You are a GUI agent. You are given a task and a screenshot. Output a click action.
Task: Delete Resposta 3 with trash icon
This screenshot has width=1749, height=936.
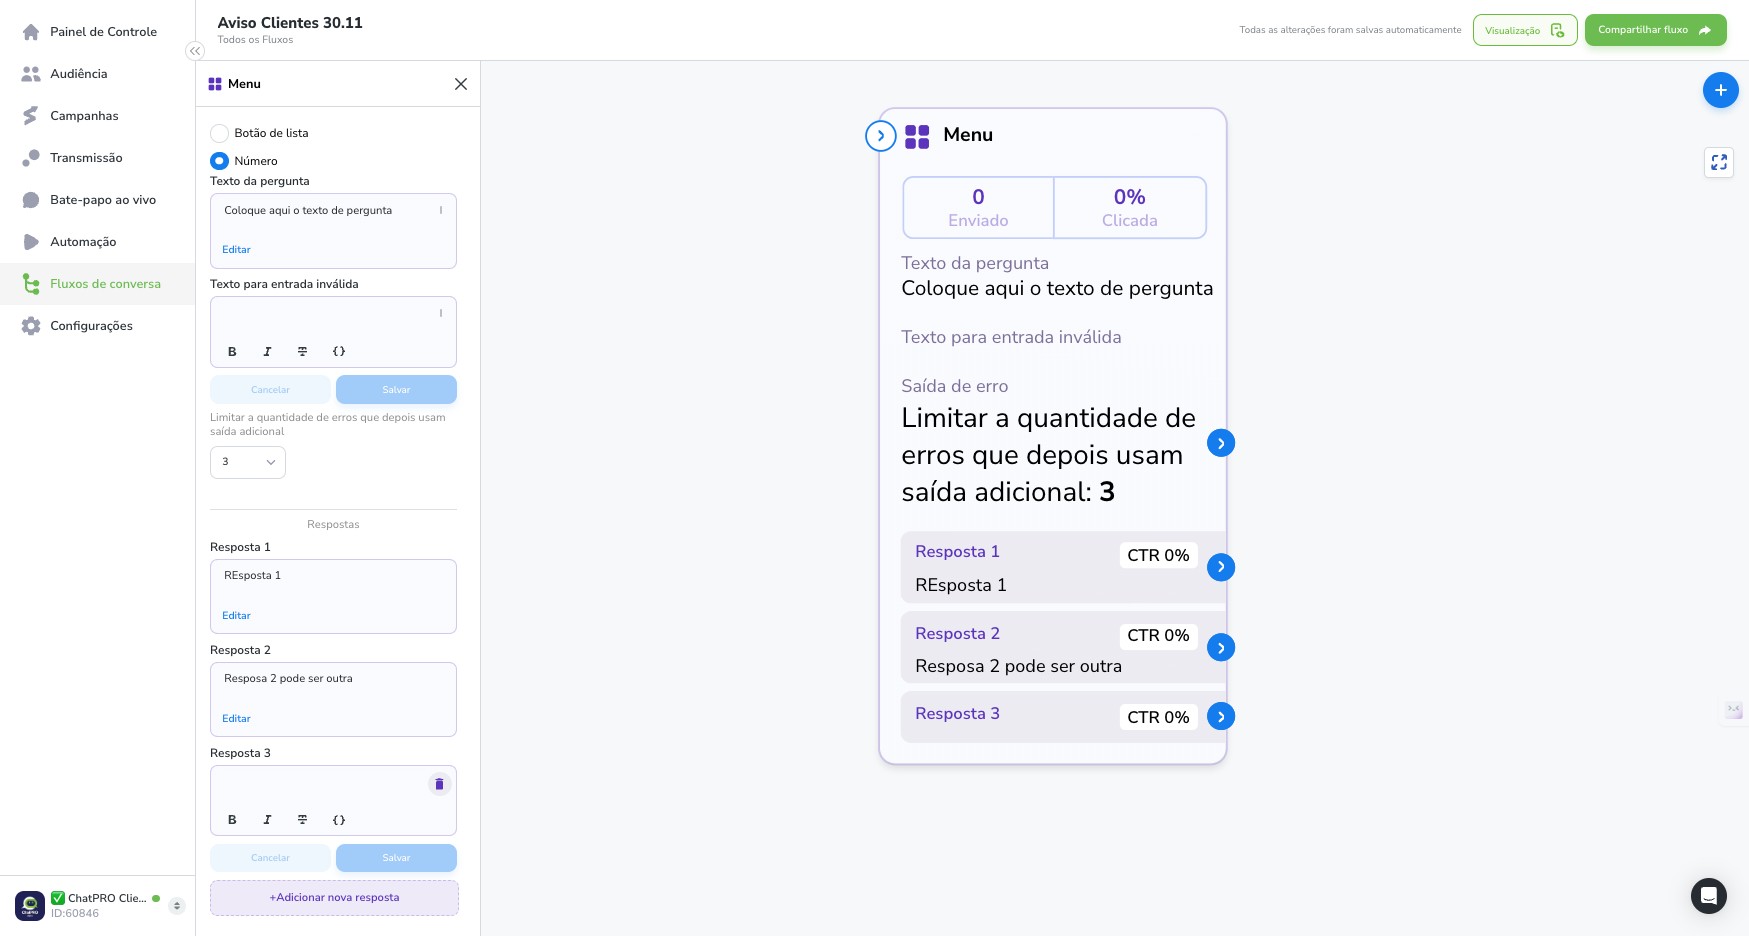tap(439, 784)
